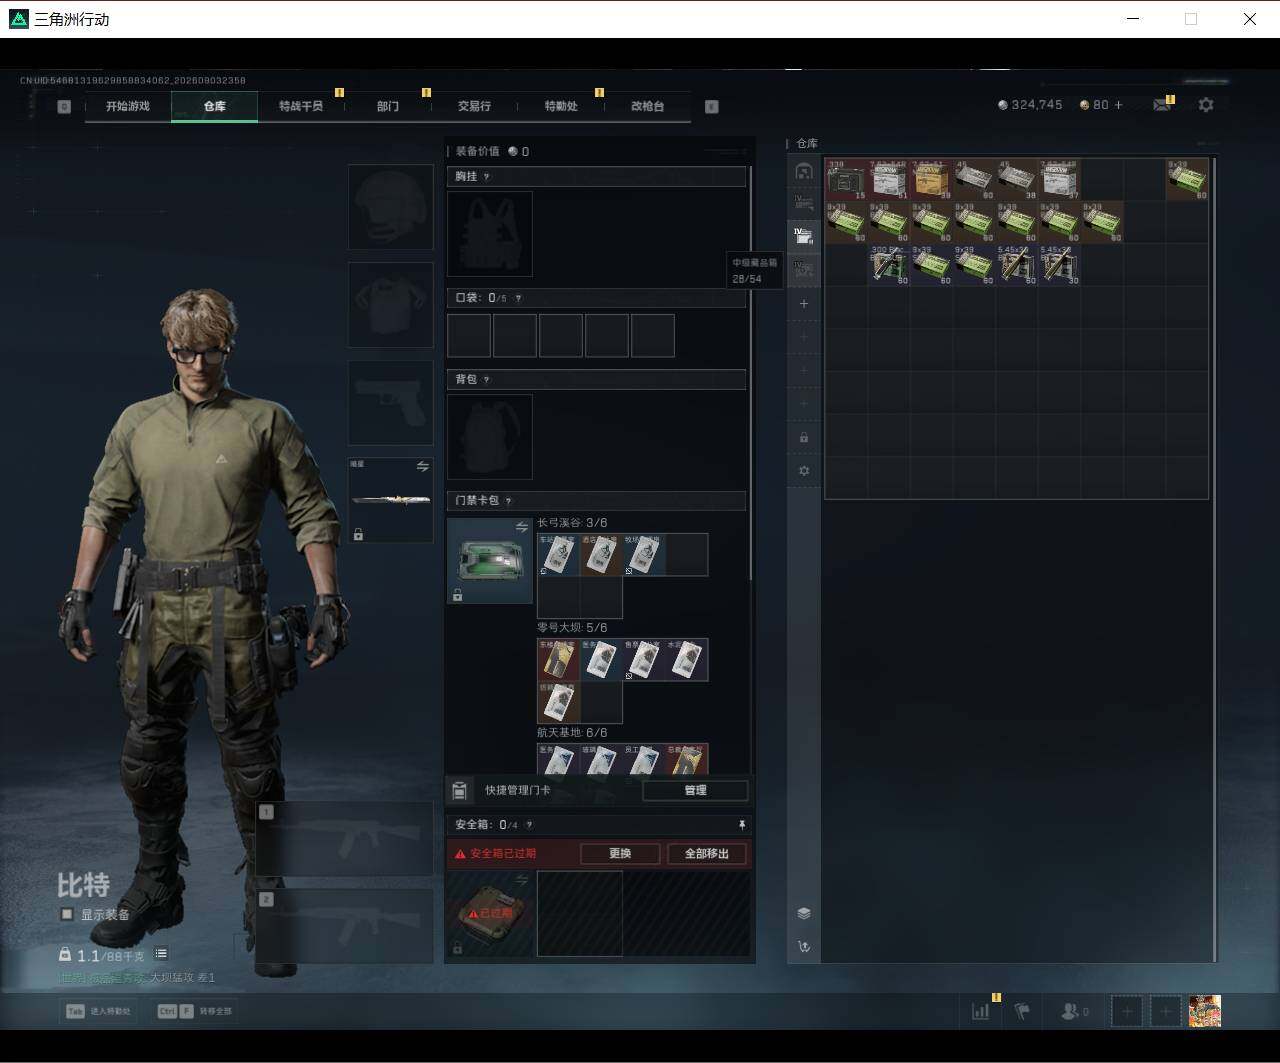Screen dimensions: 1280x1063
Task: Open the player avatar in bottom bar
Action: click(x=1205, y=1011)
